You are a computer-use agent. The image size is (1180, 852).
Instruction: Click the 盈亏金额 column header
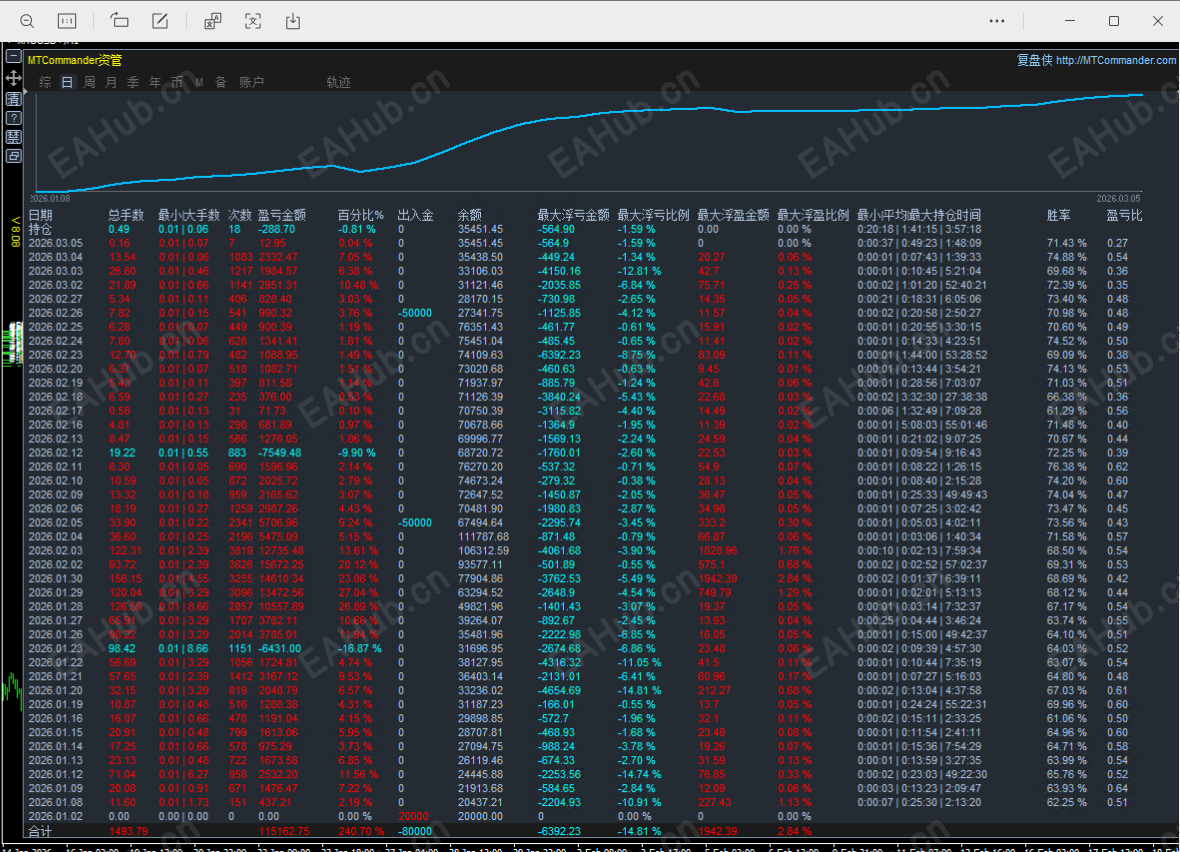pyautogui.click(x=281, y=215)
